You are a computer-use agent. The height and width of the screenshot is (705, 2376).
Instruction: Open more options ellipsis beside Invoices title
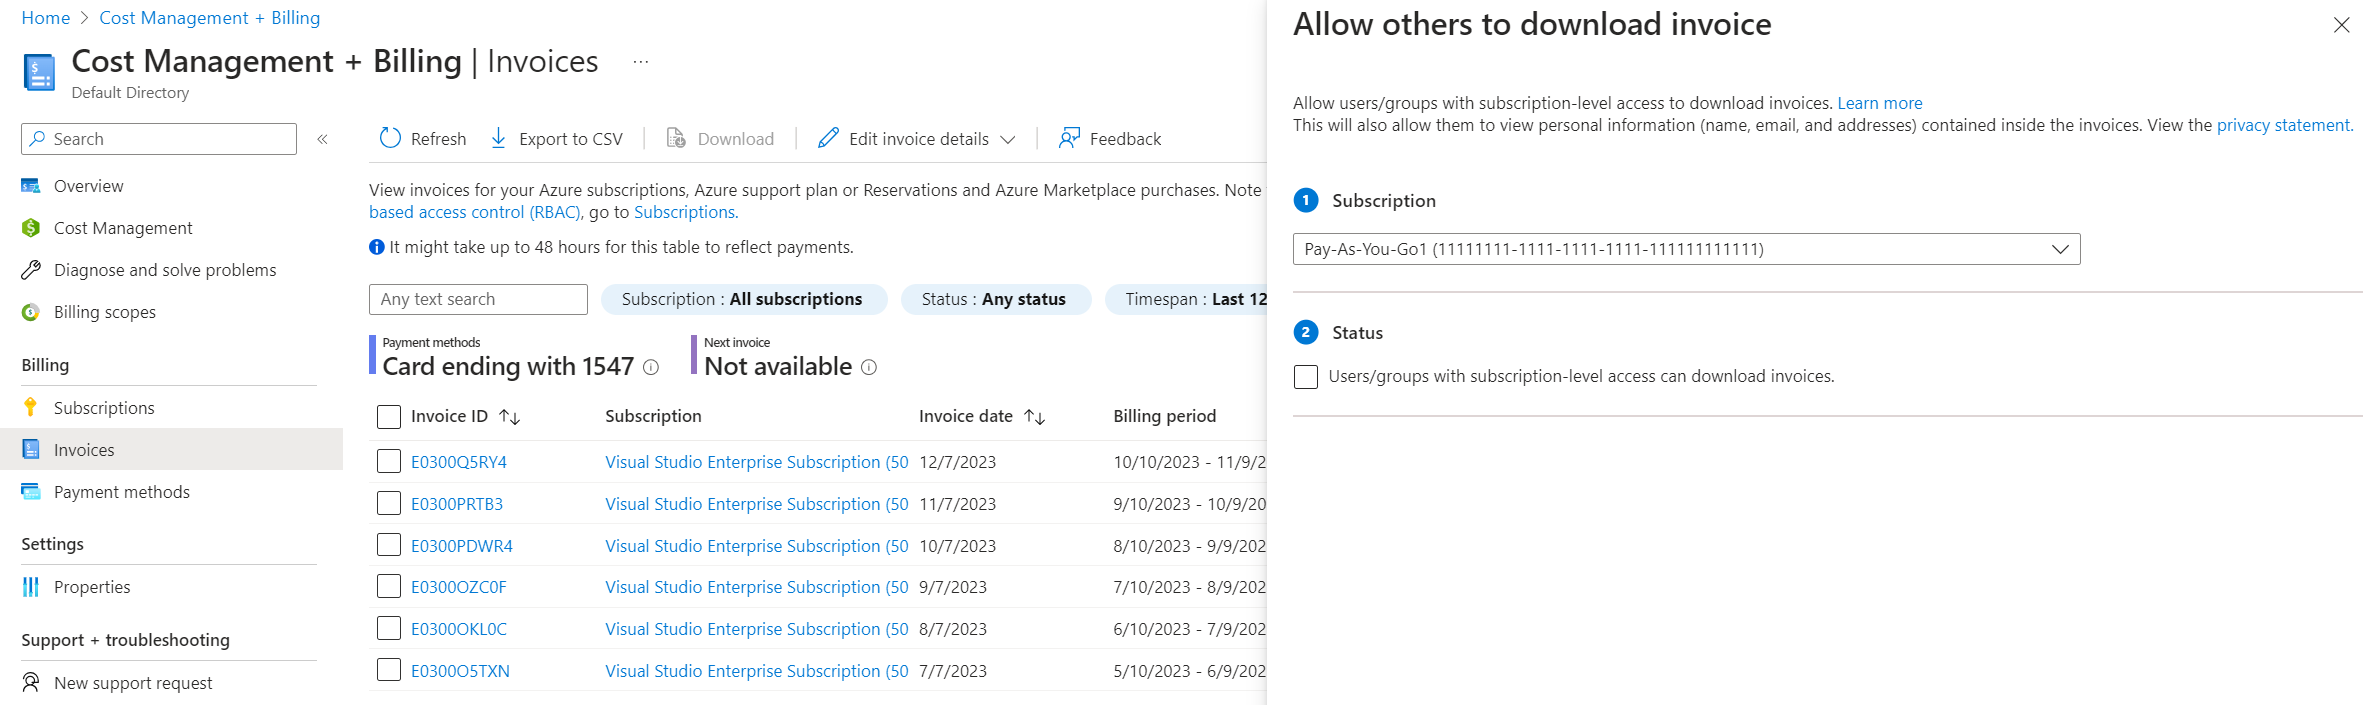coord(641,62)
